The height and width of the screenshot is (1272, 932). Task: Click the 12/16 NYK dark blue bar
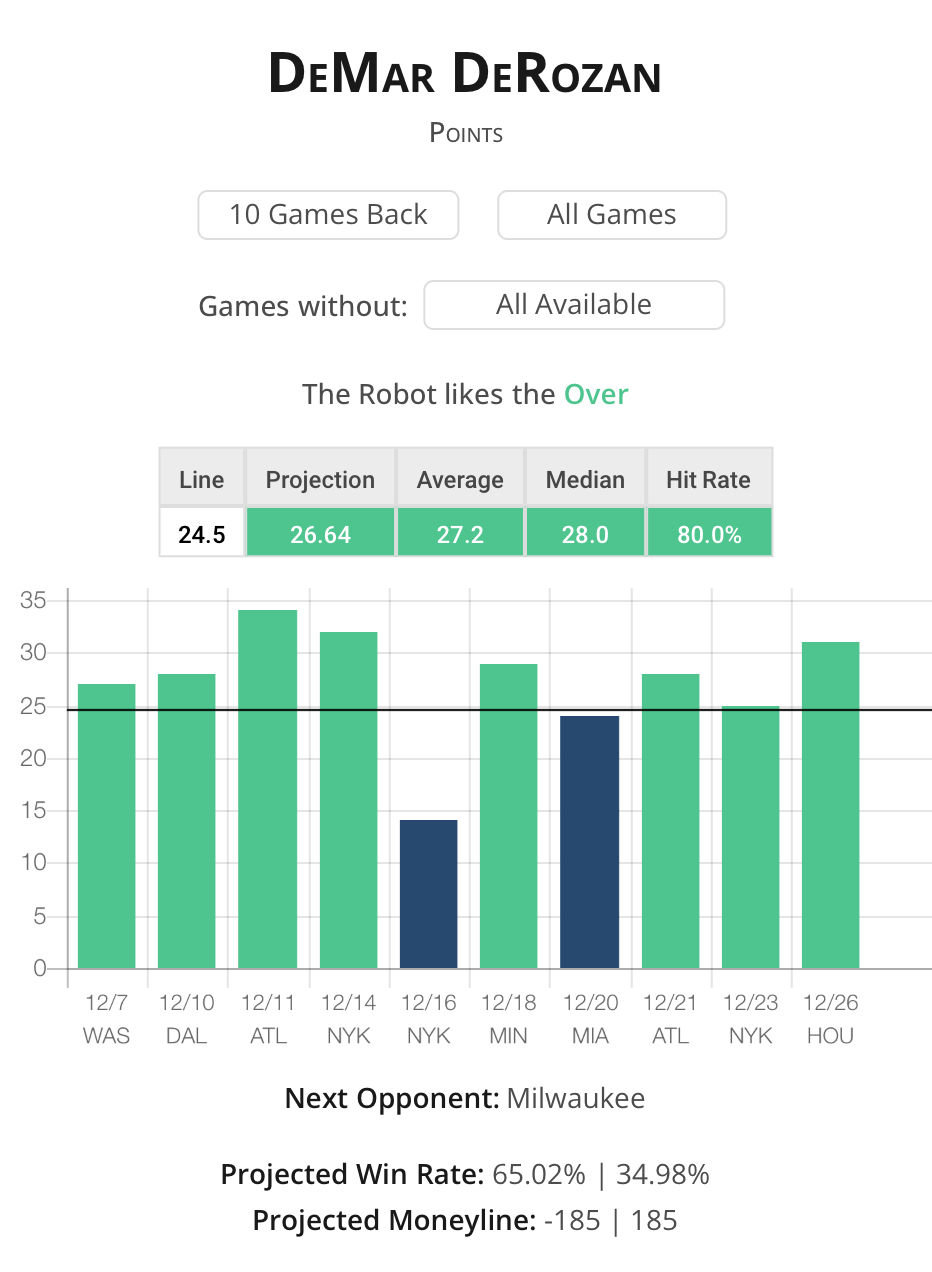click(429, 894)
